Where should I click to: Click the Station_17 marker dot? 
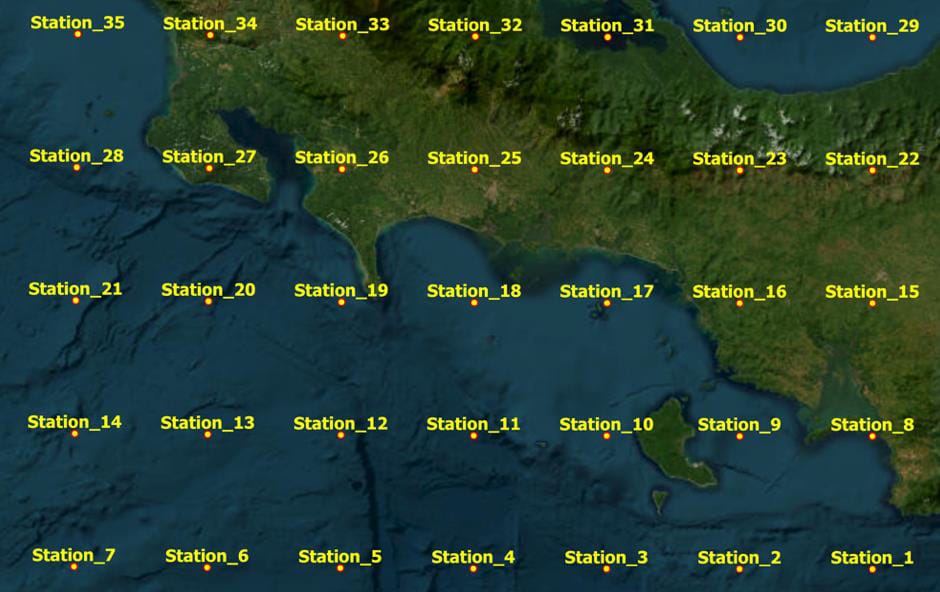click(606, 303)
